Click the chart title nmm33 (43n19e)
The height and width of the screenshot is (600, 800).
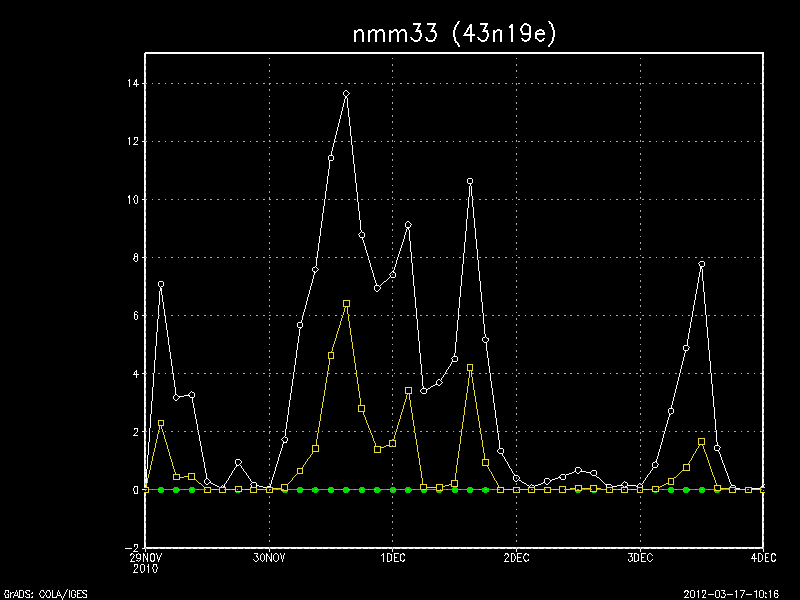point(454,34)
